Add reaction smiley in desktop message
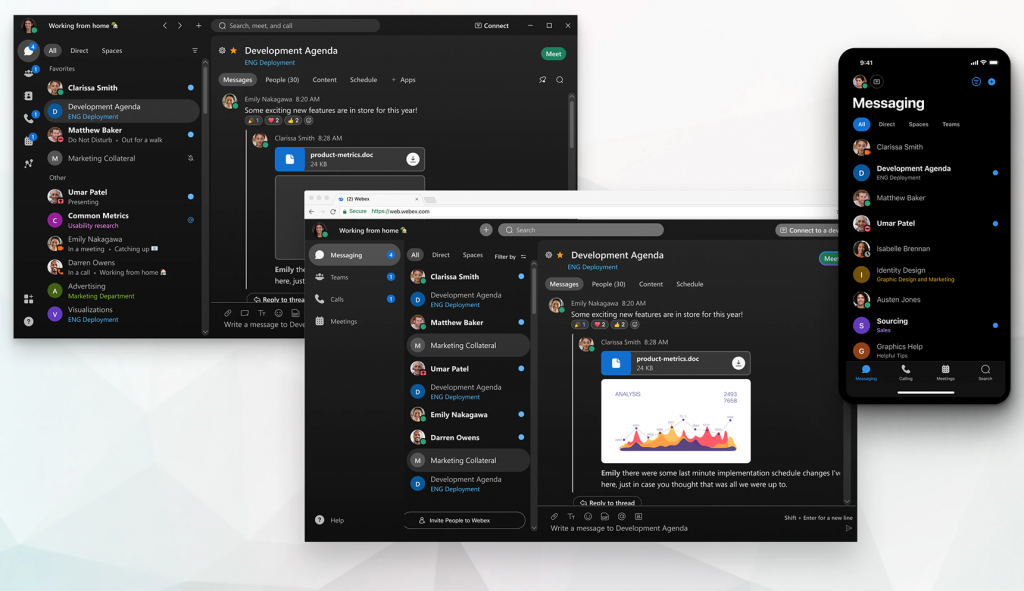 pyautogui.click(x=309, y=121)
